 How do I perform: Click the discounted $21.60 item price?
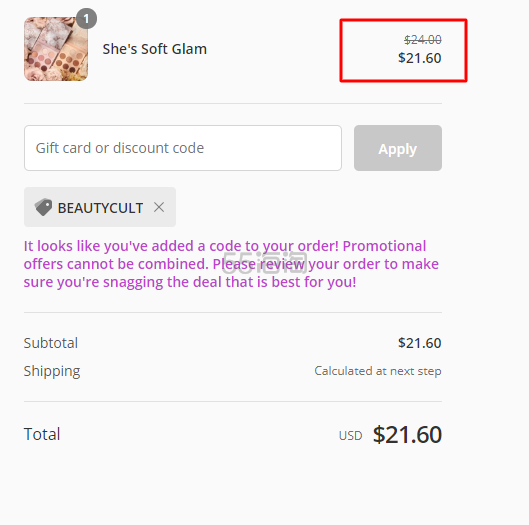(420, 58)
